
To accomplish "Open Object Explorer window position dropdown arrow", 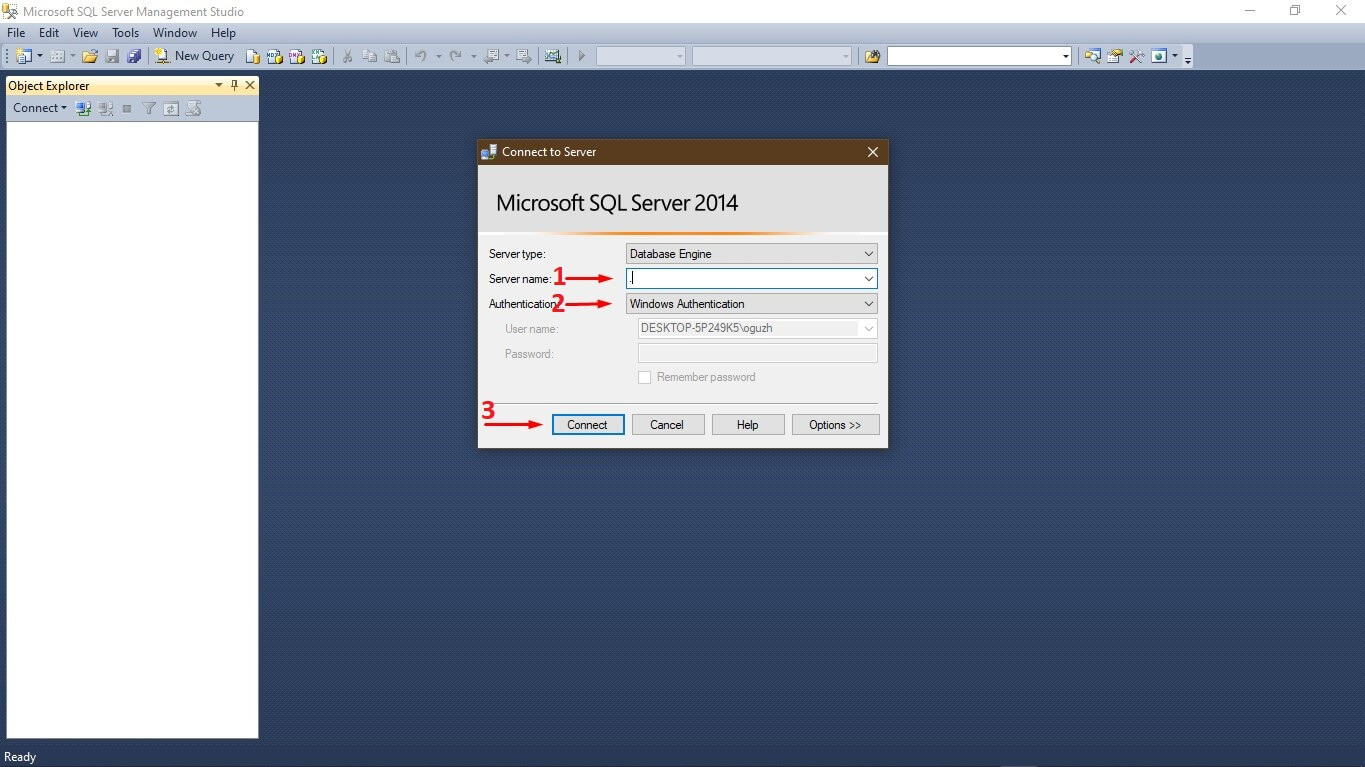I will click(x=219, y=86).
